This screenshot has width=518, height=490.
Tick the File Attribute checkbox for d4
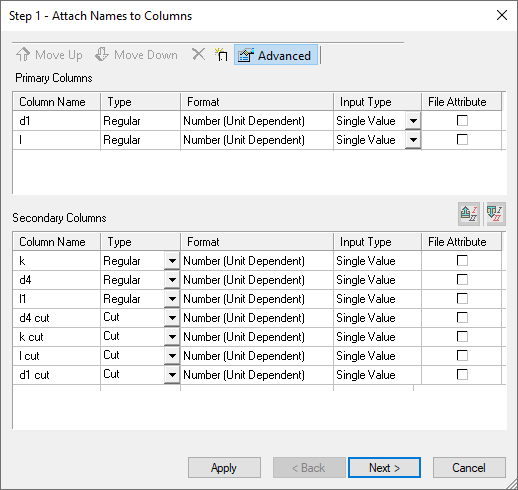coord(462,279)
